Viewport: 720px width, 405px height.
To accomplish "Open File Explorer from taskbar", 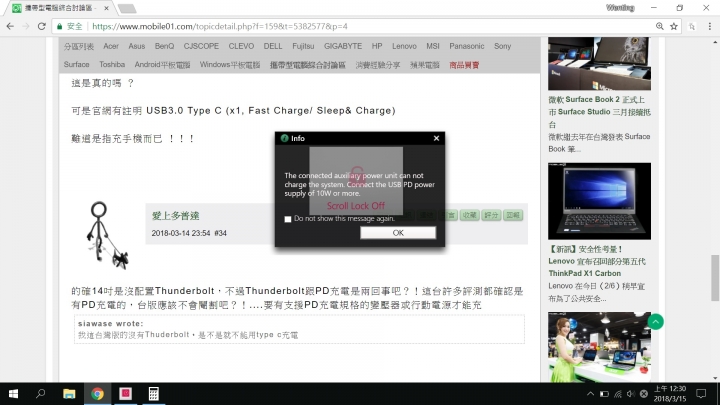I will point(69,394).
